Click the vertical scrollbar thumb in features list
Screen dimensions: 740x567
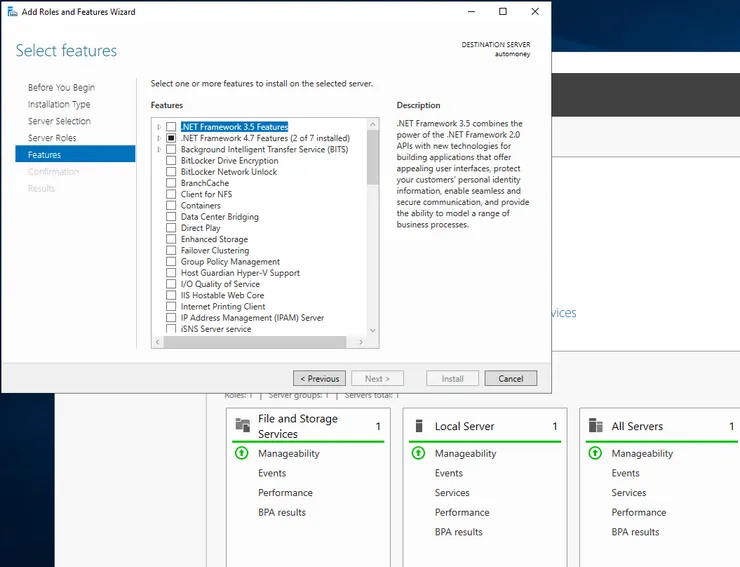pos(373,157)
